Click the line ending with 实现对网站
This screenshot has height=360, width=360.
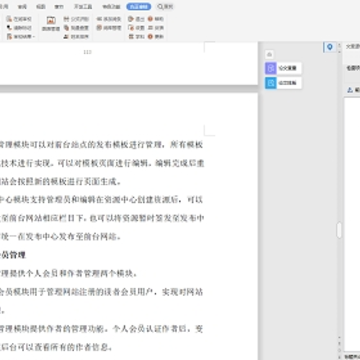(102, 292)
